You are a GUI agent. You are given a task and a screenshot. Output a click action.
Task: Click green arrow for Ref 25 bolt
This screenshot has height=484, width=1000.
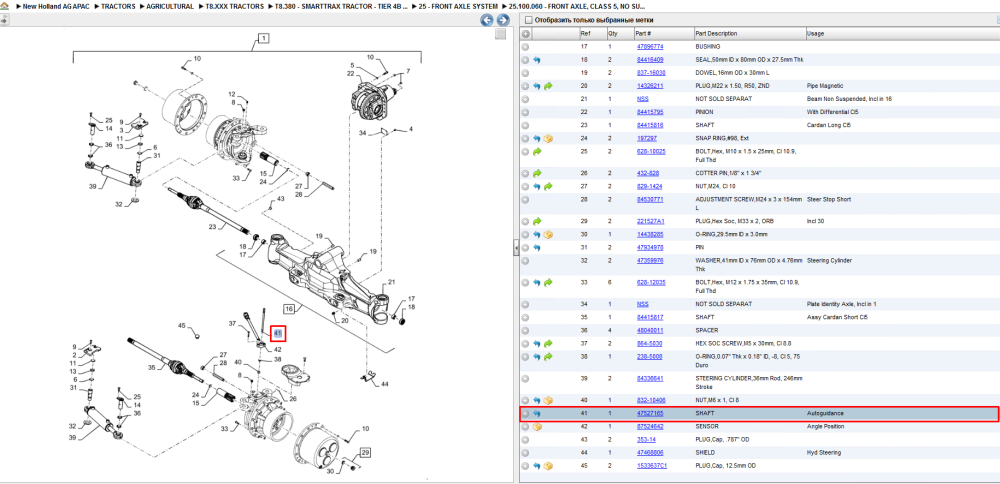point(536,152)
